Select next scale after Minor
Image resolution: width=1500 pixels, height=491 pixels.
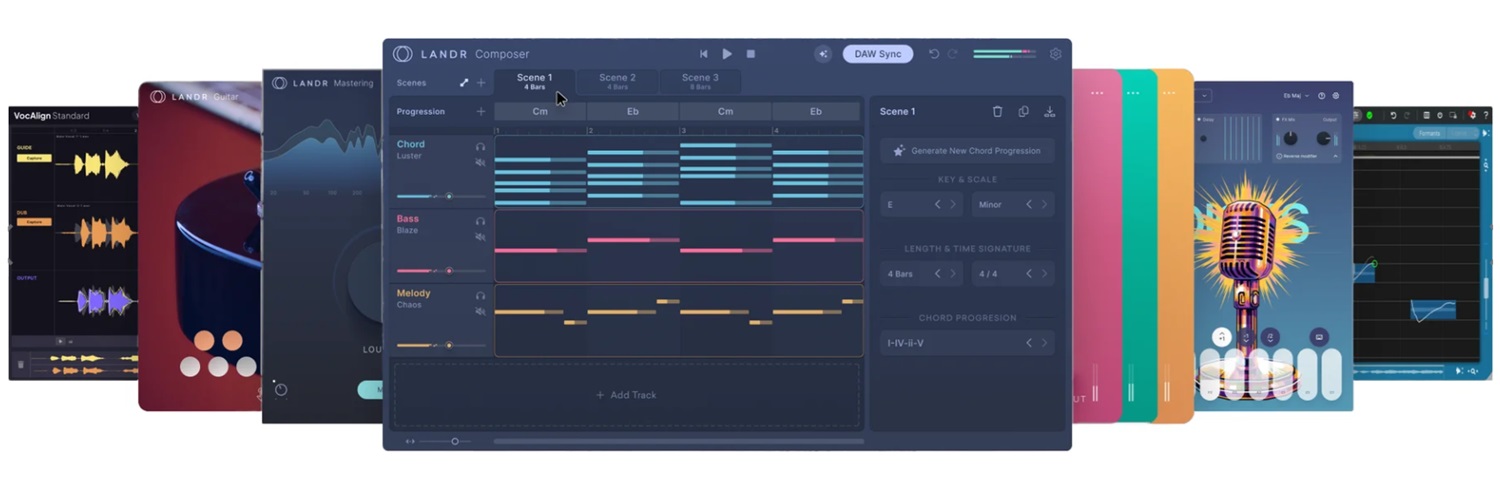coord(1044,205)
